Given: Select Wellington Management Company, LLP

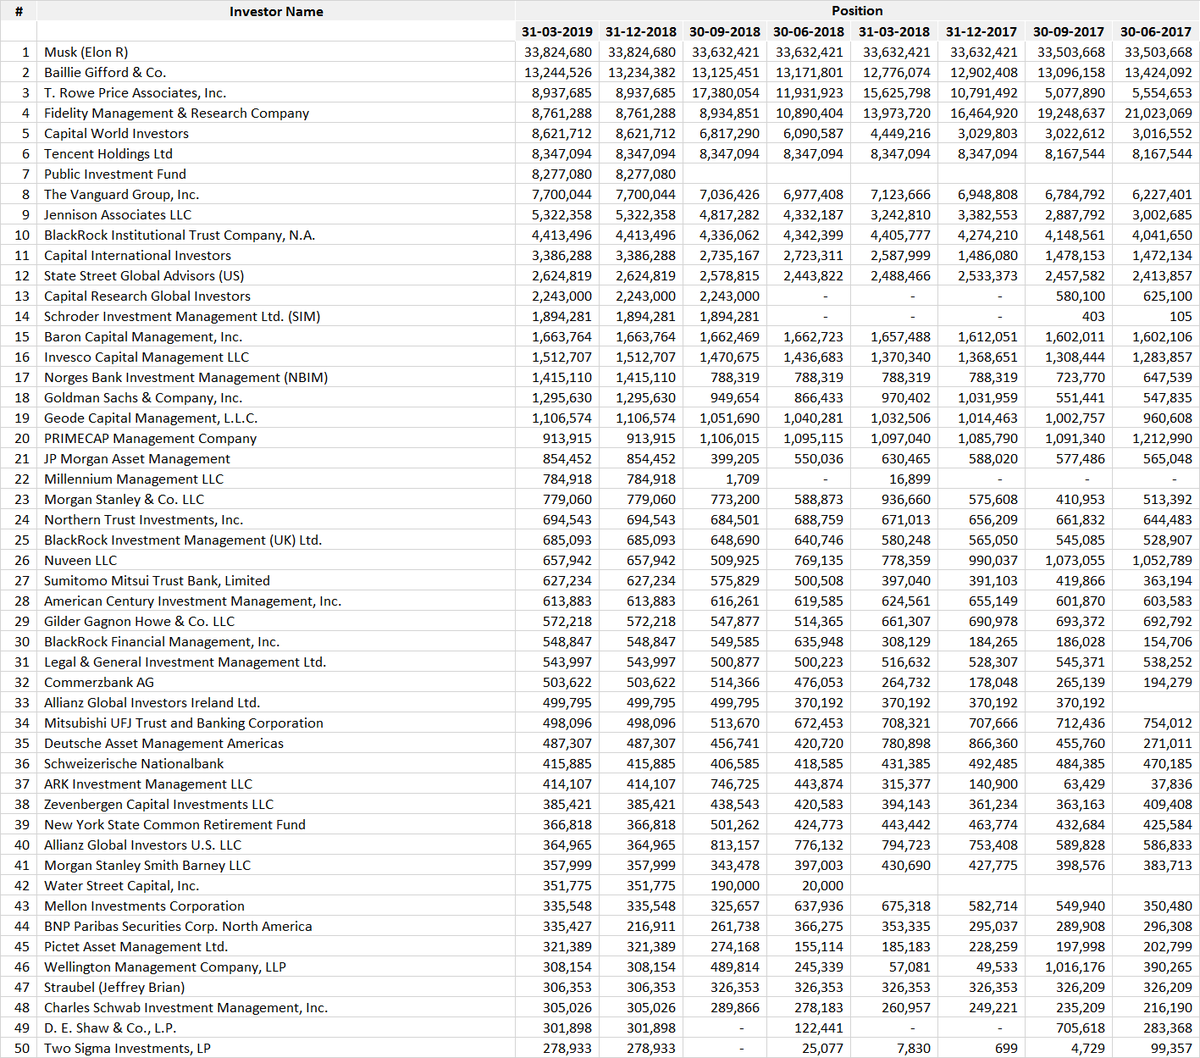Looking at the screenshot, I should point(165,967).
